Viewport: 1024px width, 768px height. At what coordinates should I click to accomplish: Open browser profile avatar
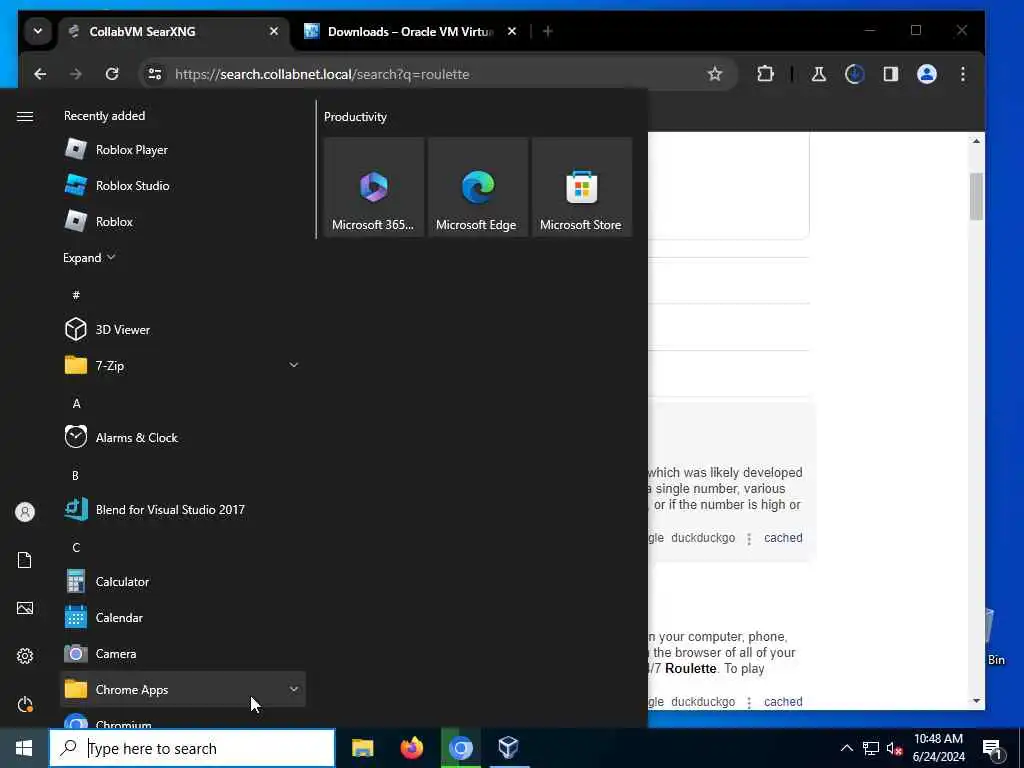click(927, 74)
